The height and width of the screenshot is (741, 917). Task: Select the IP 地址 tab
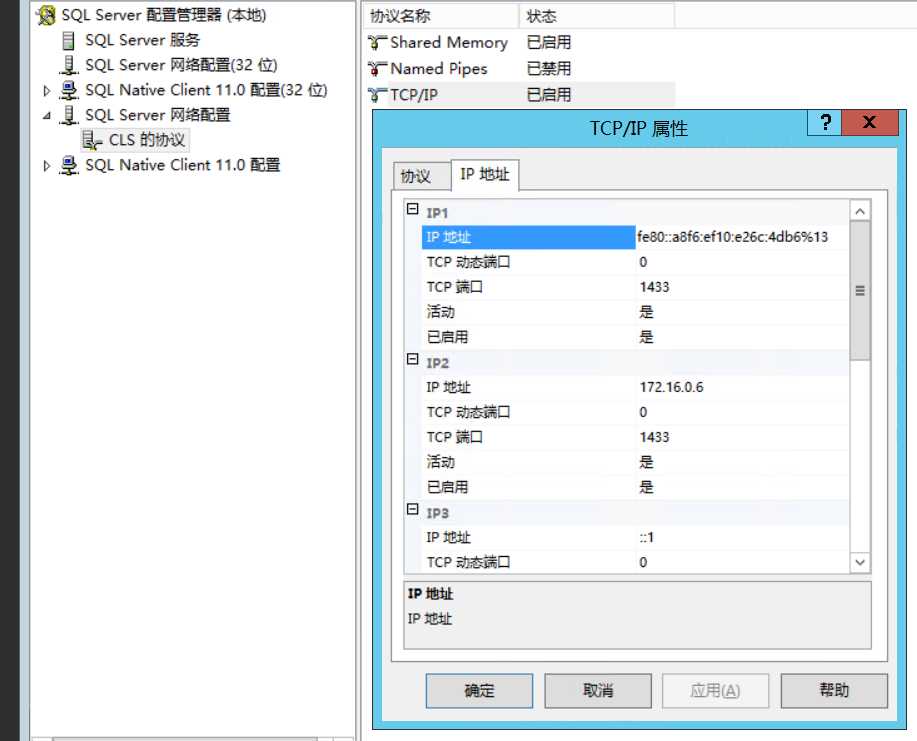485,174
